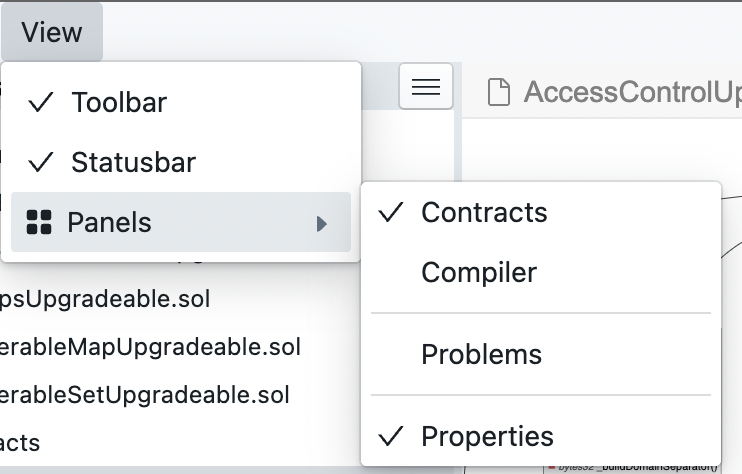
Task: Click the checkmark icon beside Properties
Action: [x=391, y=436]
